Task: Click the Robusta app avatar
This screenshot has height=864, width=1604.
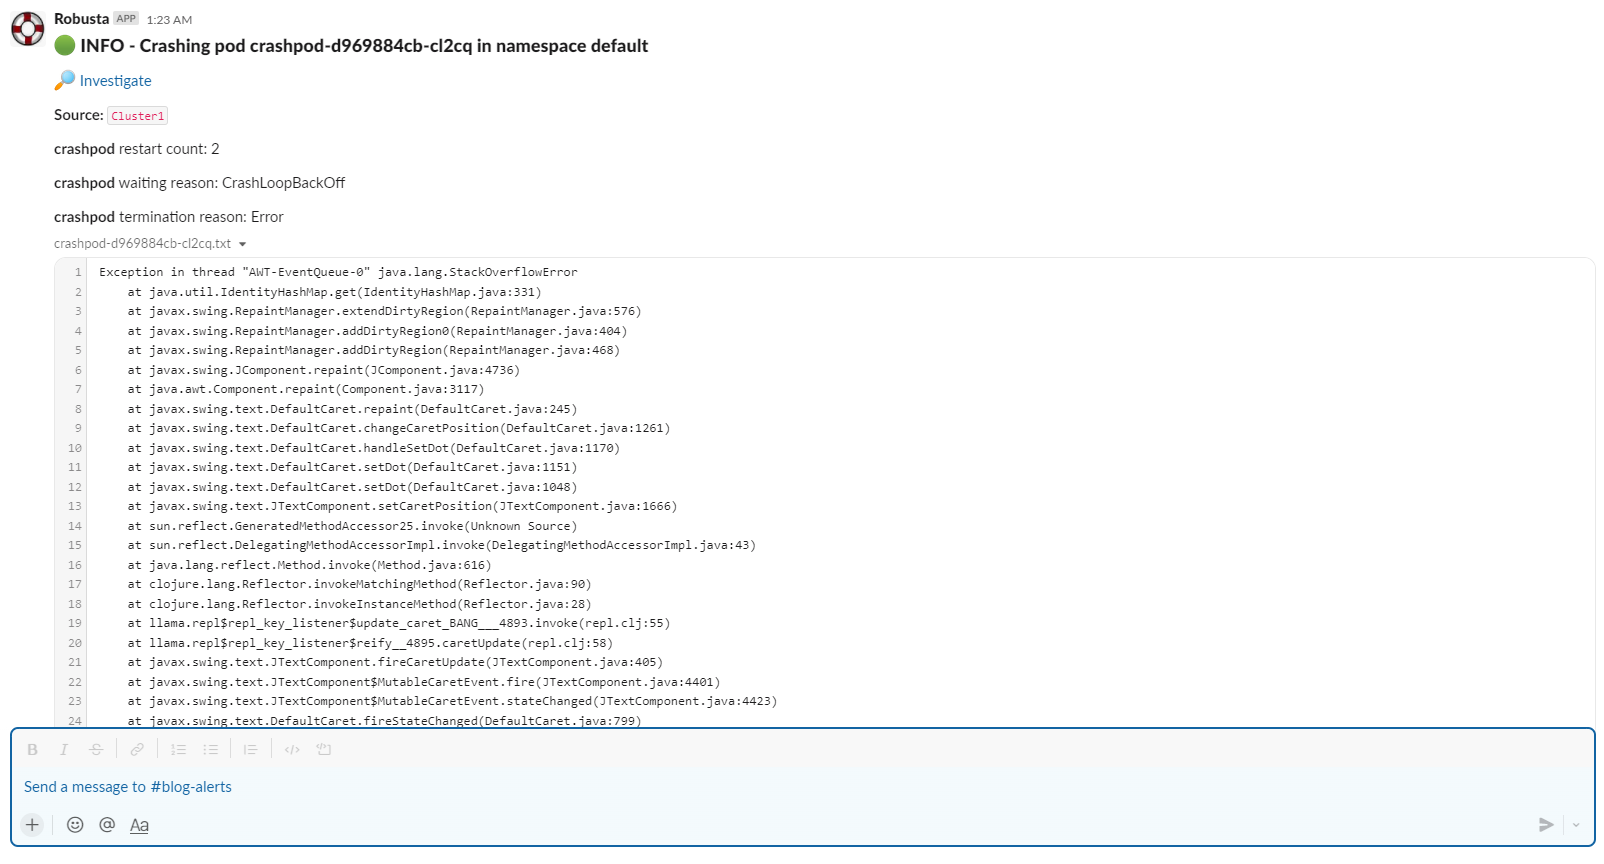Action: coord(28,29)
